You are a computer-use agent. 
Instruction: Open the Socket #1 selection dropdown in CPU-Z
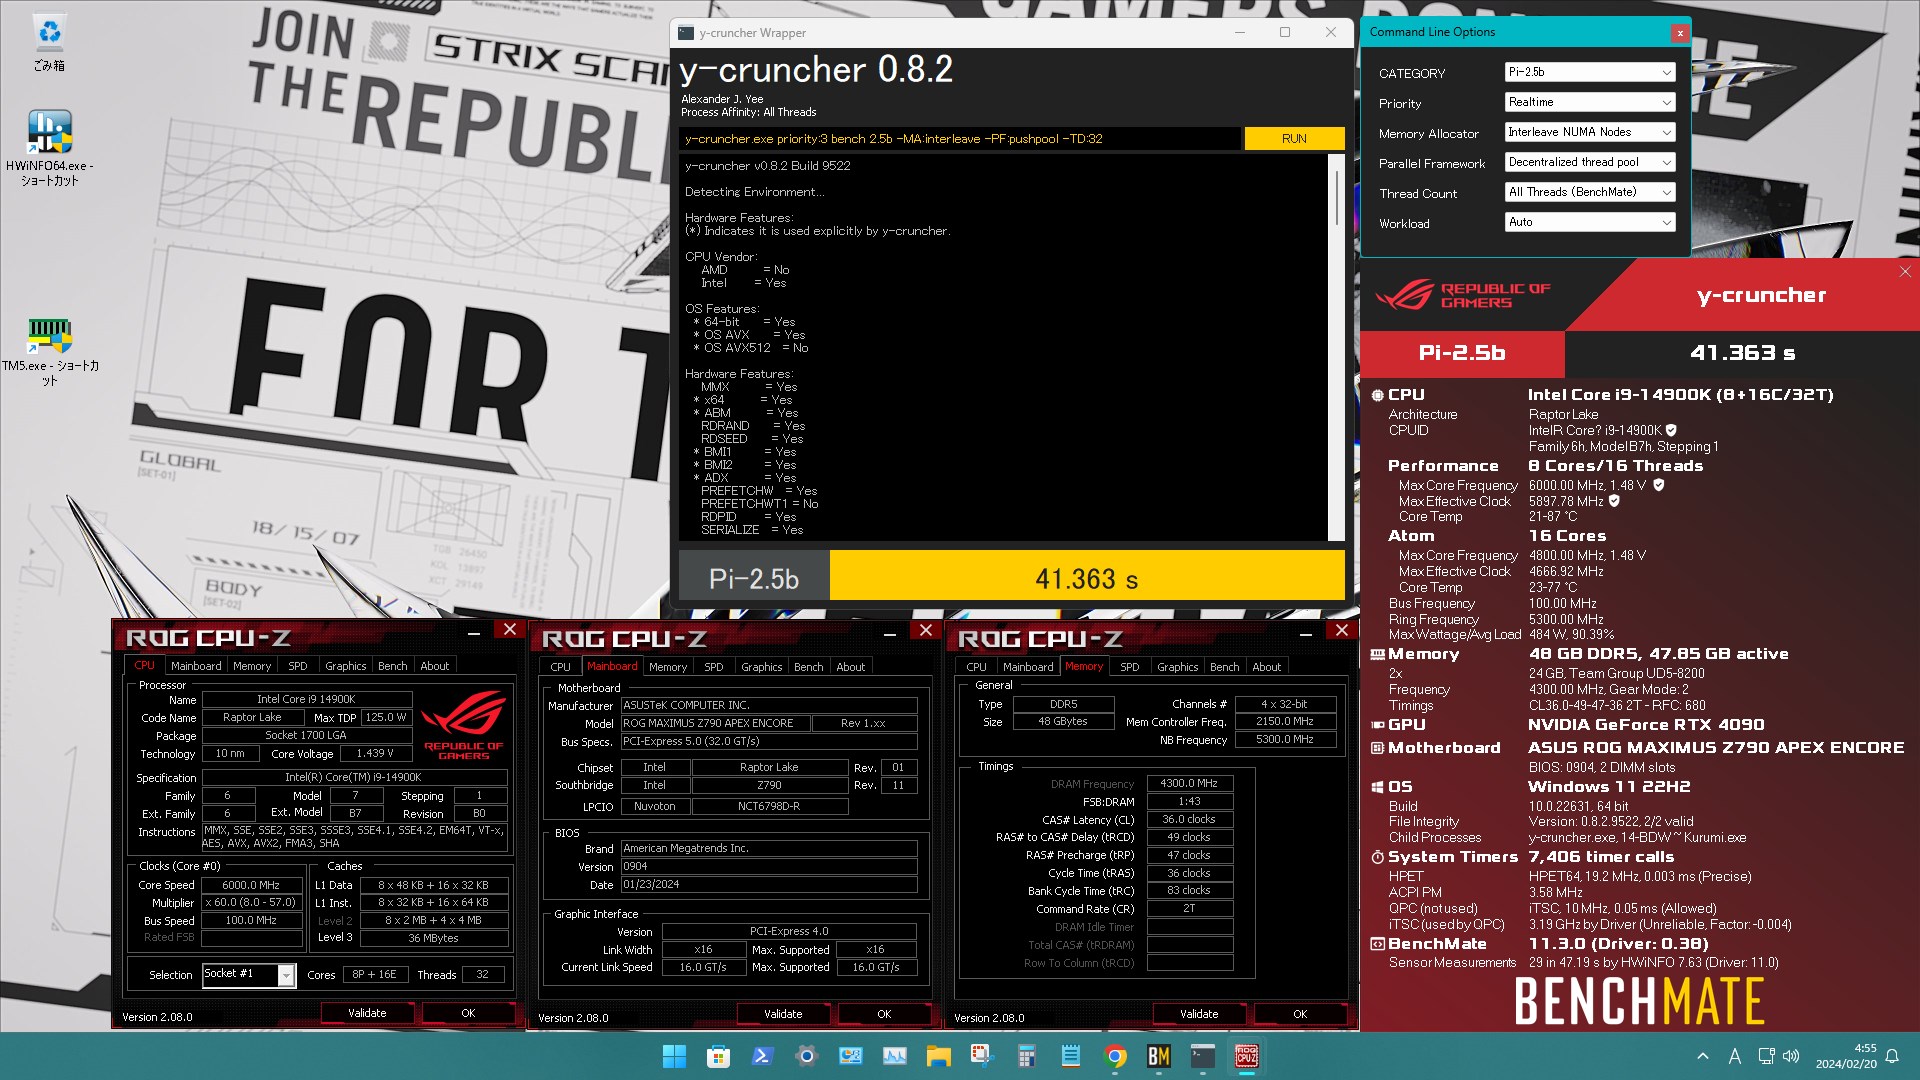[249, 974]
